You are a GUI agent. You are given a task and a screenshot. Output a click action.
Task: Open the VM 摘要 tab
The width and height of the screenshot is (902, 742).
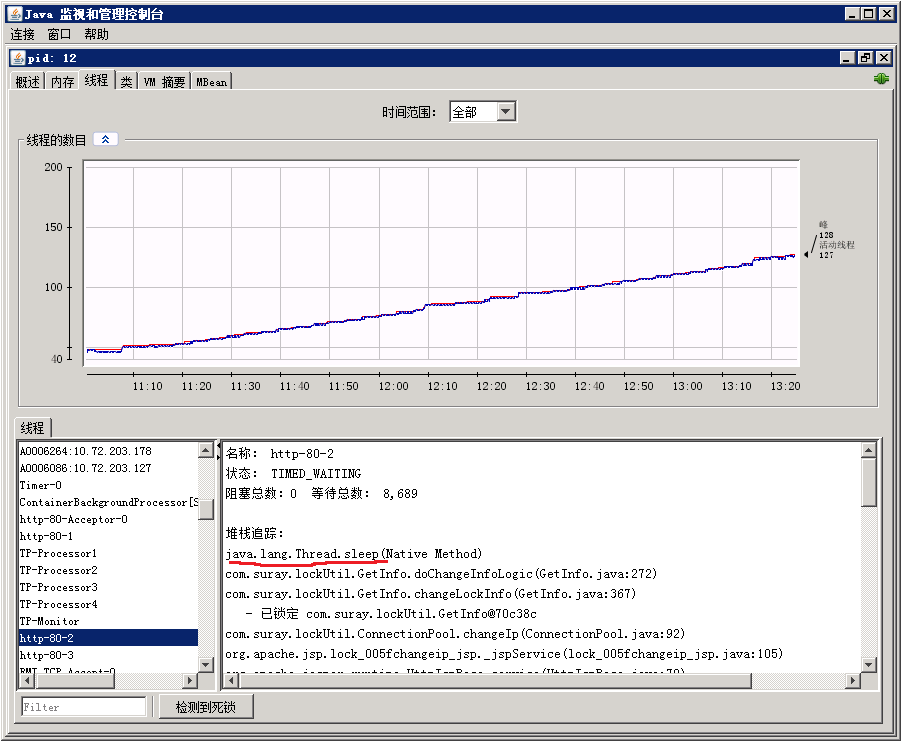tap(164, 82)
